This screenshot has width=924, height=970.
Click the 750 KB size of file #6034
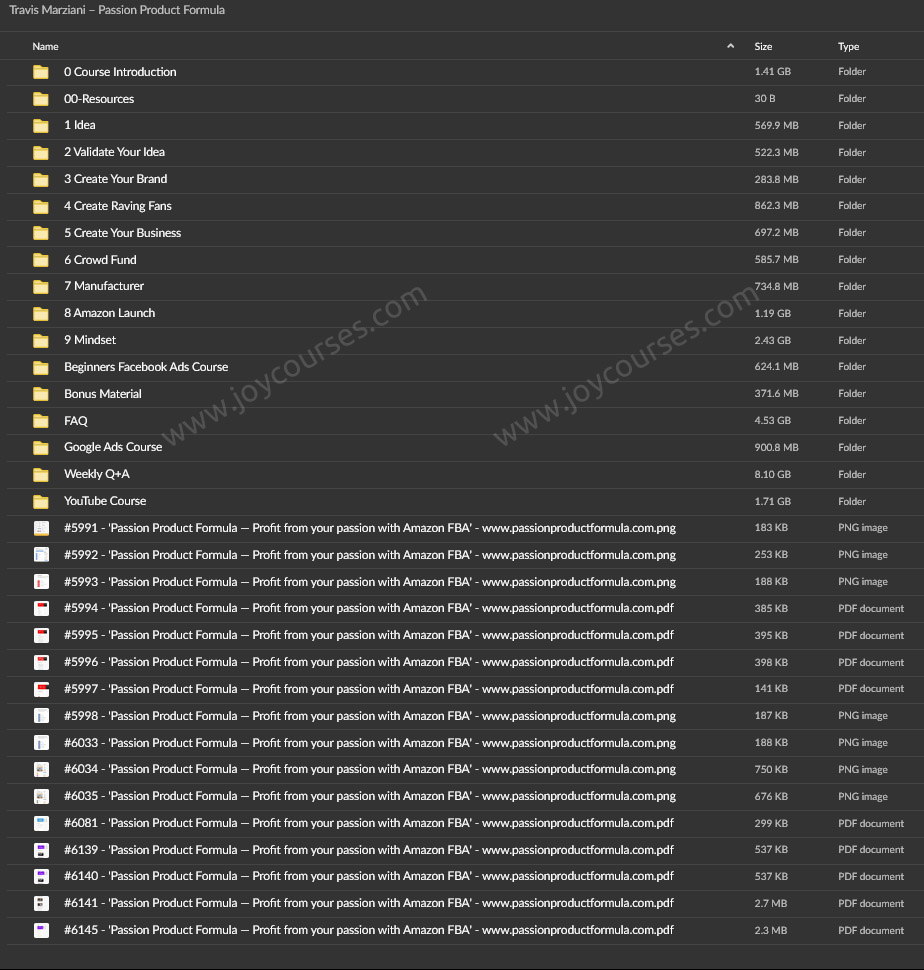point(771,770)
